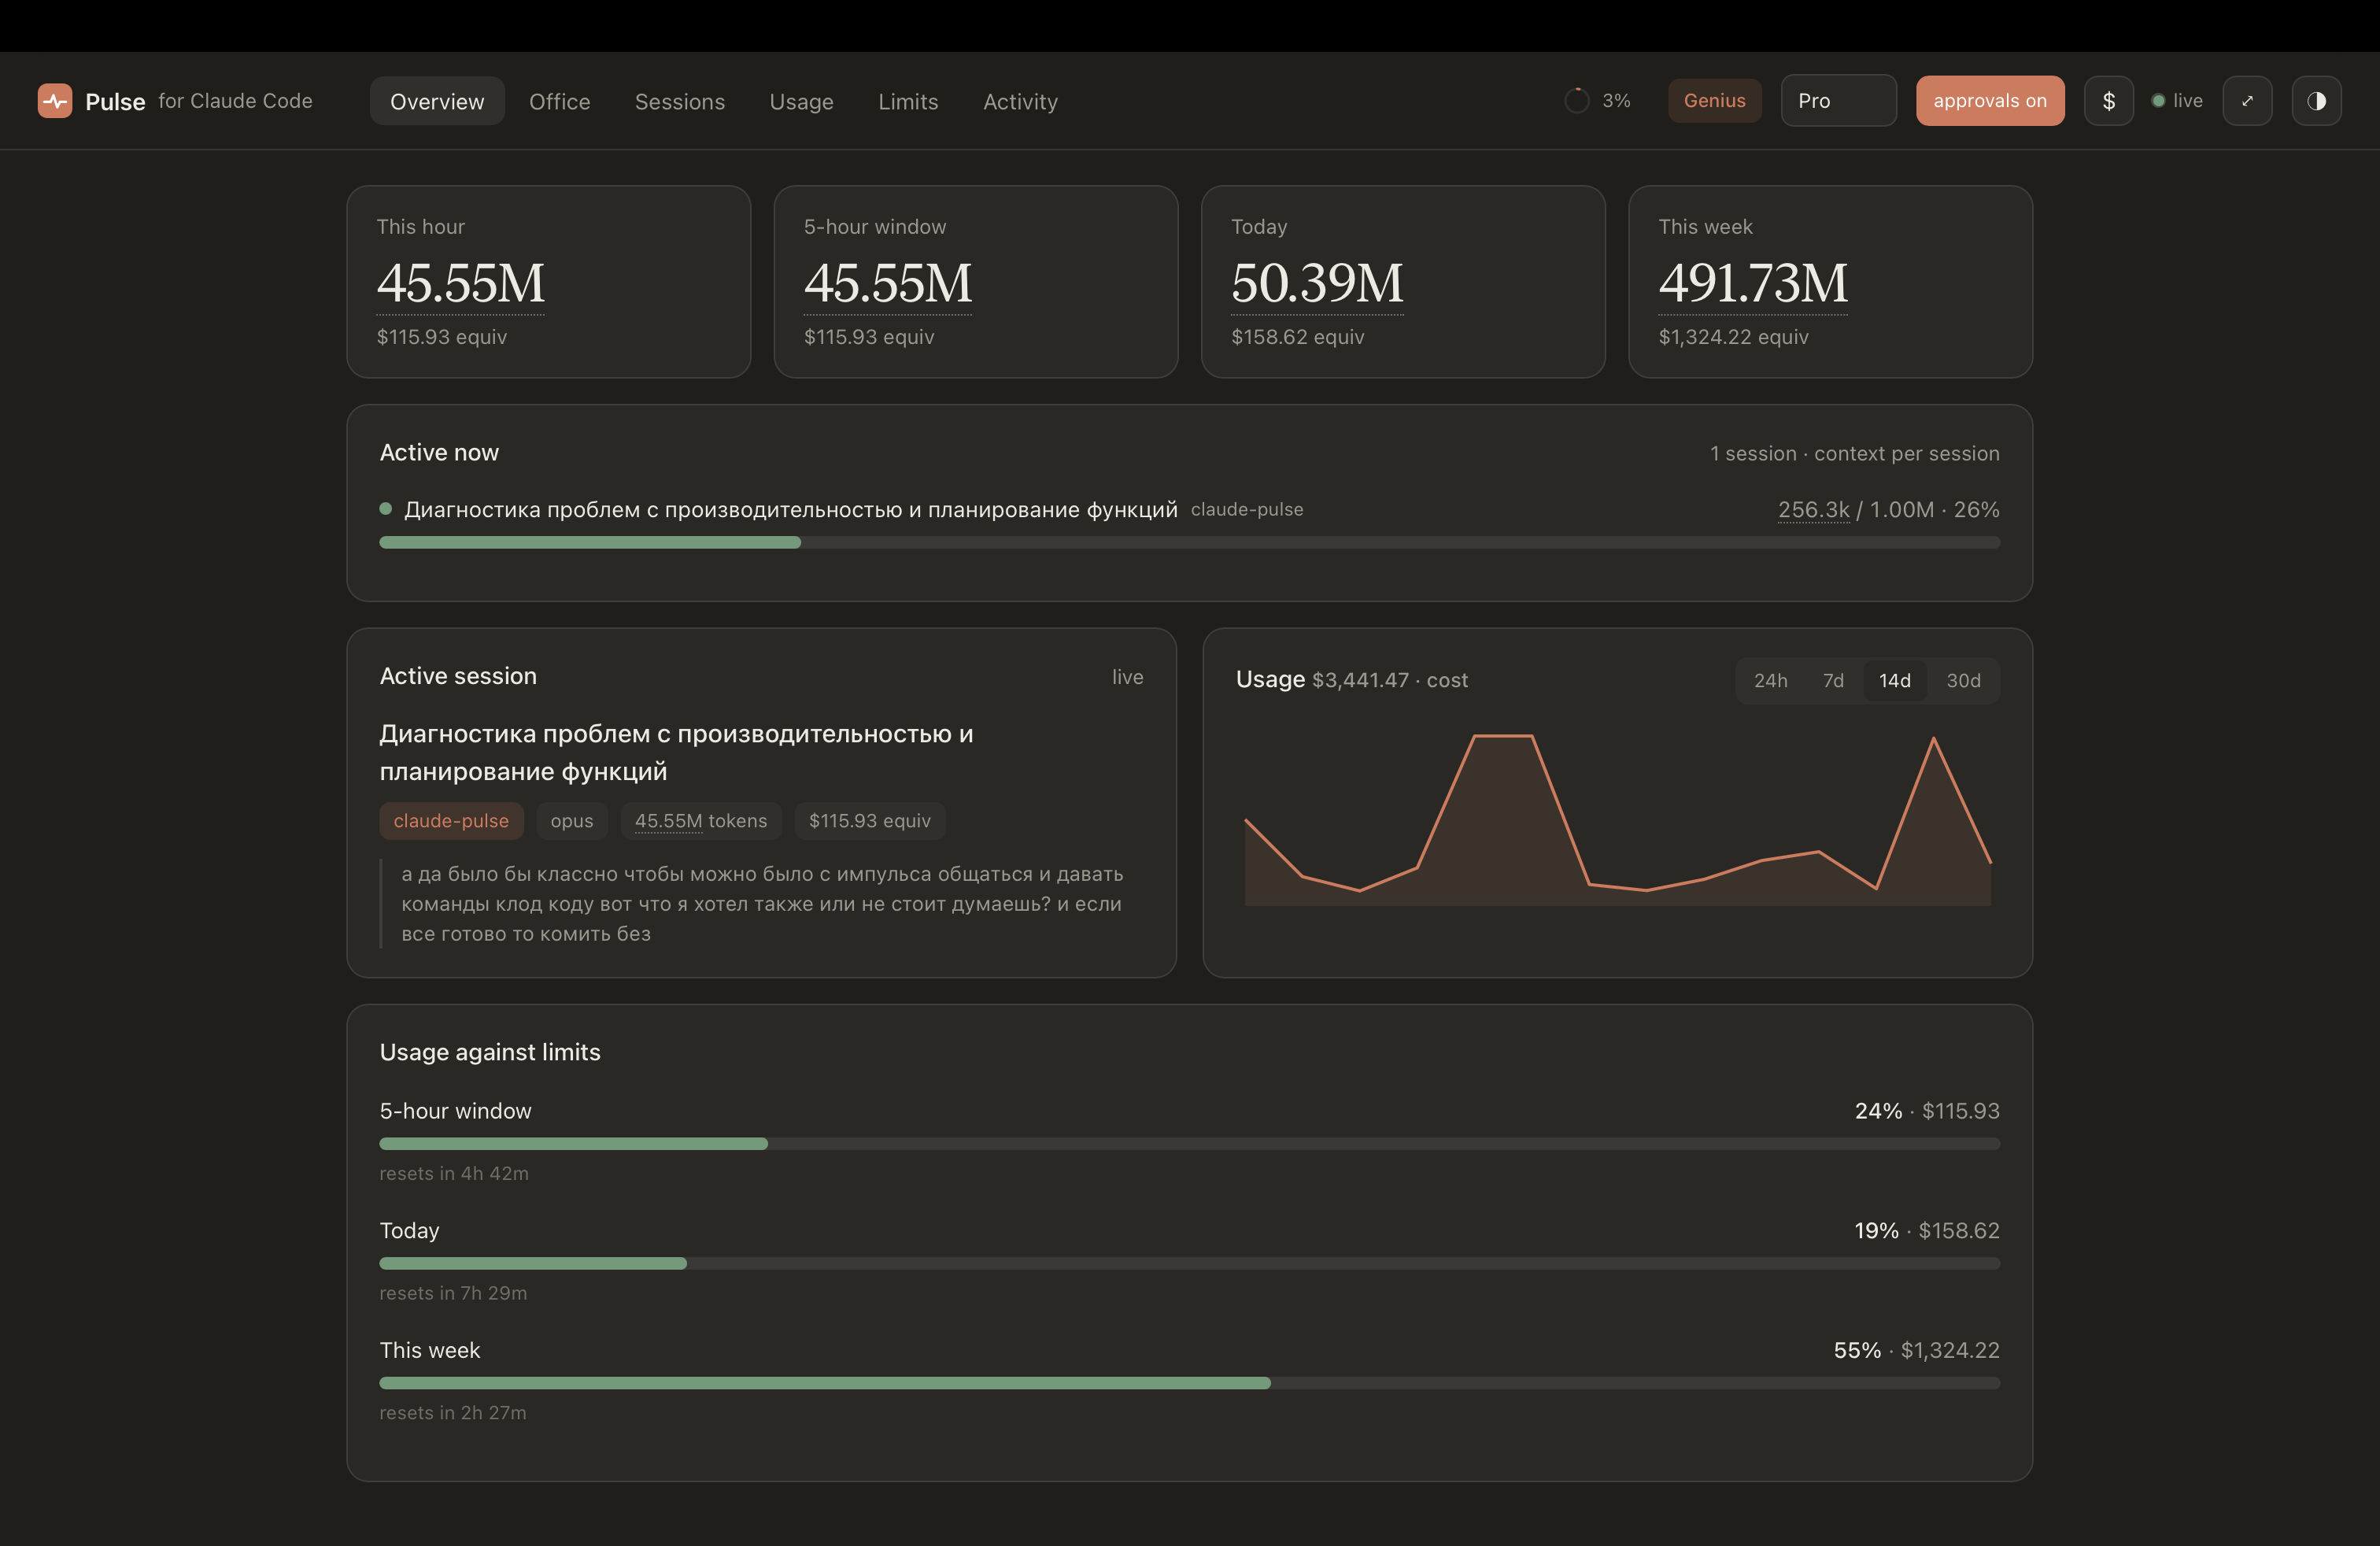
Task: Click the orange claude-pulse project tag
Action: click(x=451, y=821)
